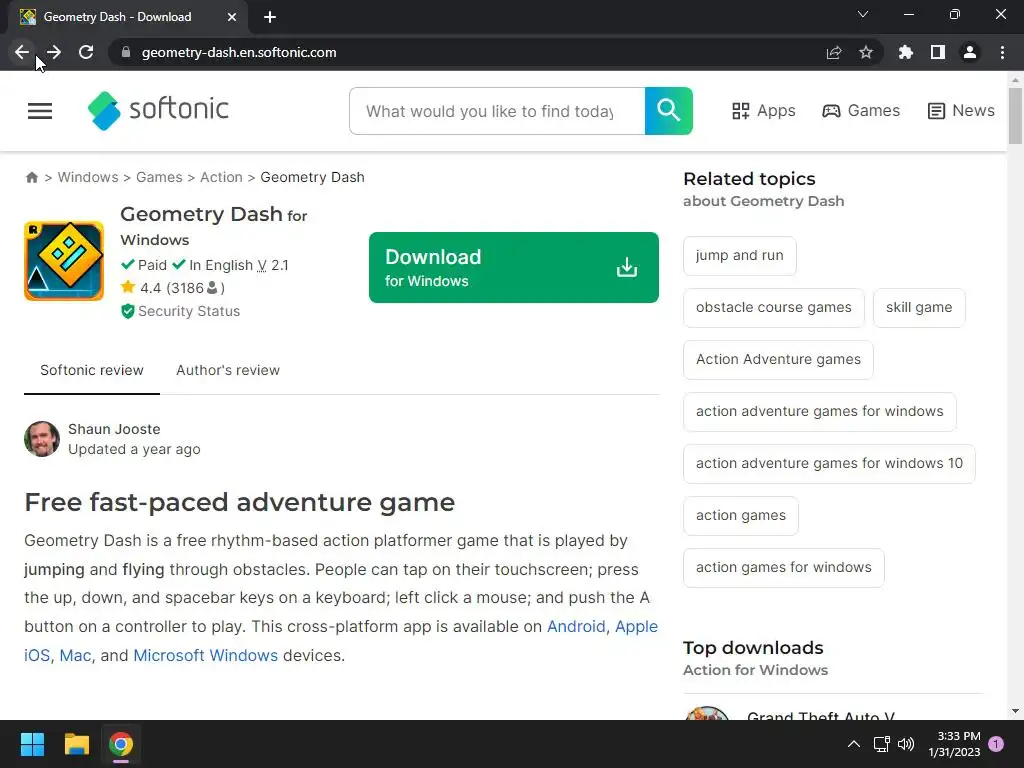Show hidden system tray icons
1024x768 pixels.
tap(854, 744)
